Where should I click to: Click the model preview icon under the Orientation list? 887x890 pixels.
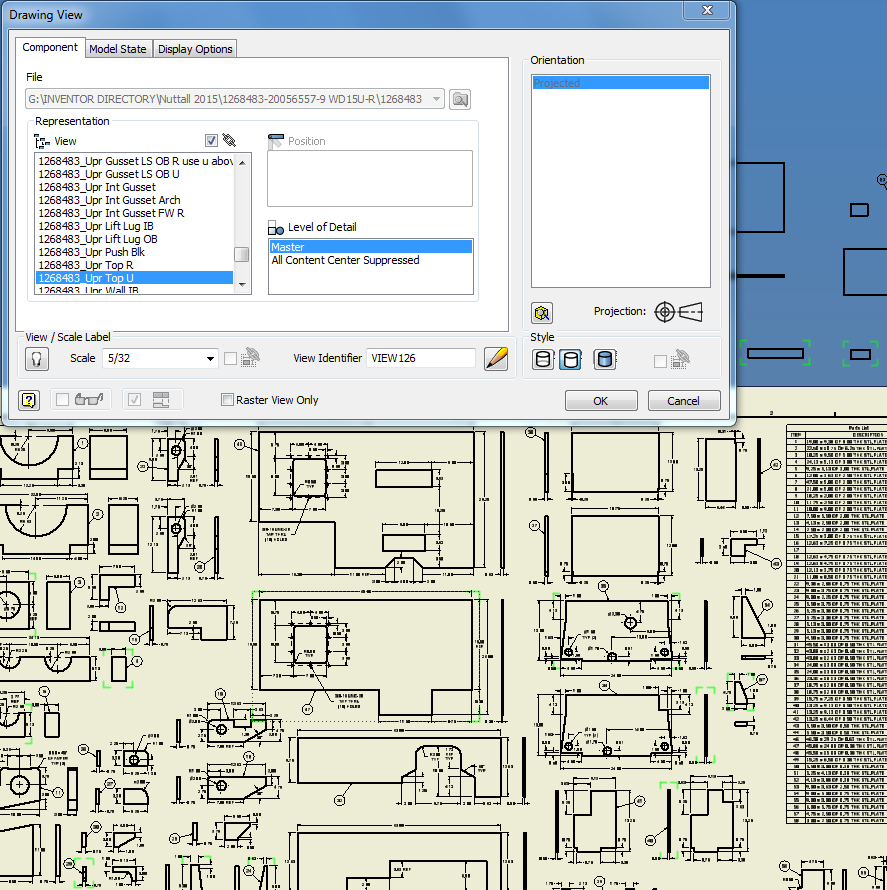(541, 313)
